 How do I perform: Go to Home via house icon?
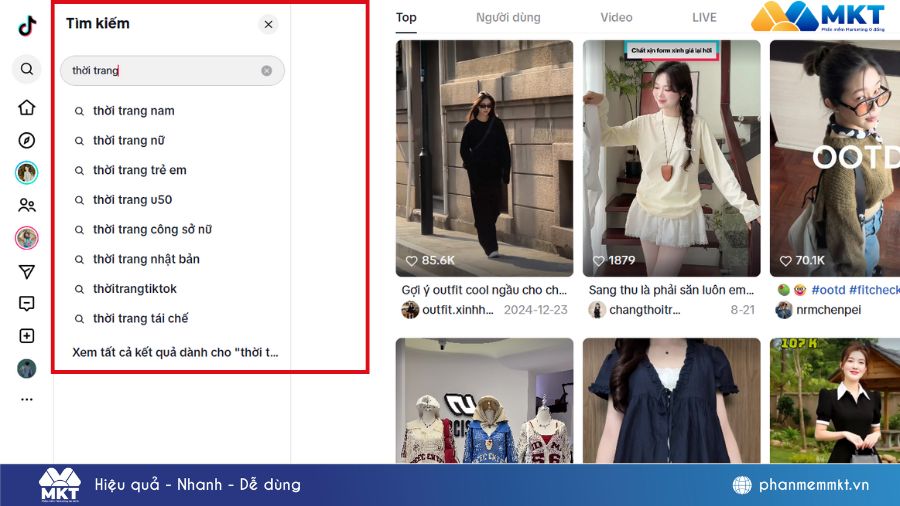(x=27, y=108)
